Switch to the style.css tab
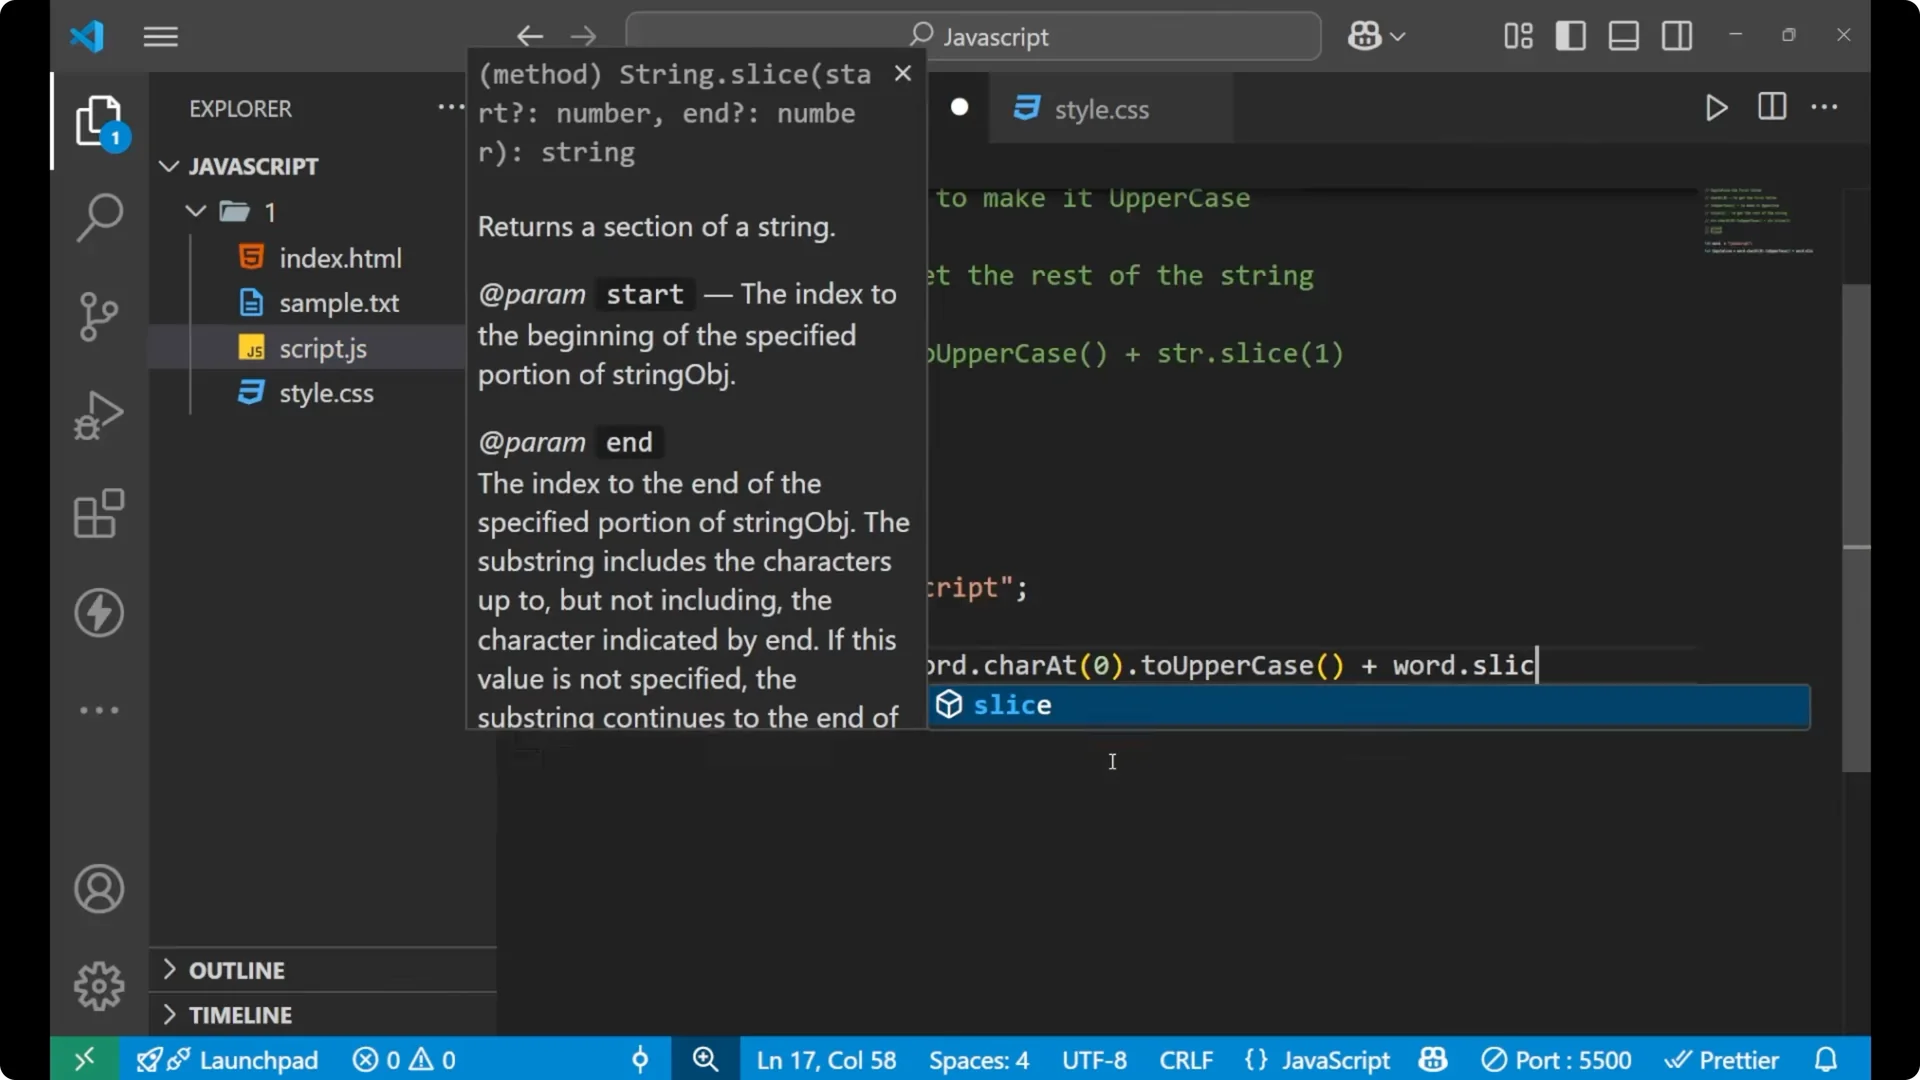Image resolution: width=1920 pixels, height=1080 pixels. pos(1103,109)
